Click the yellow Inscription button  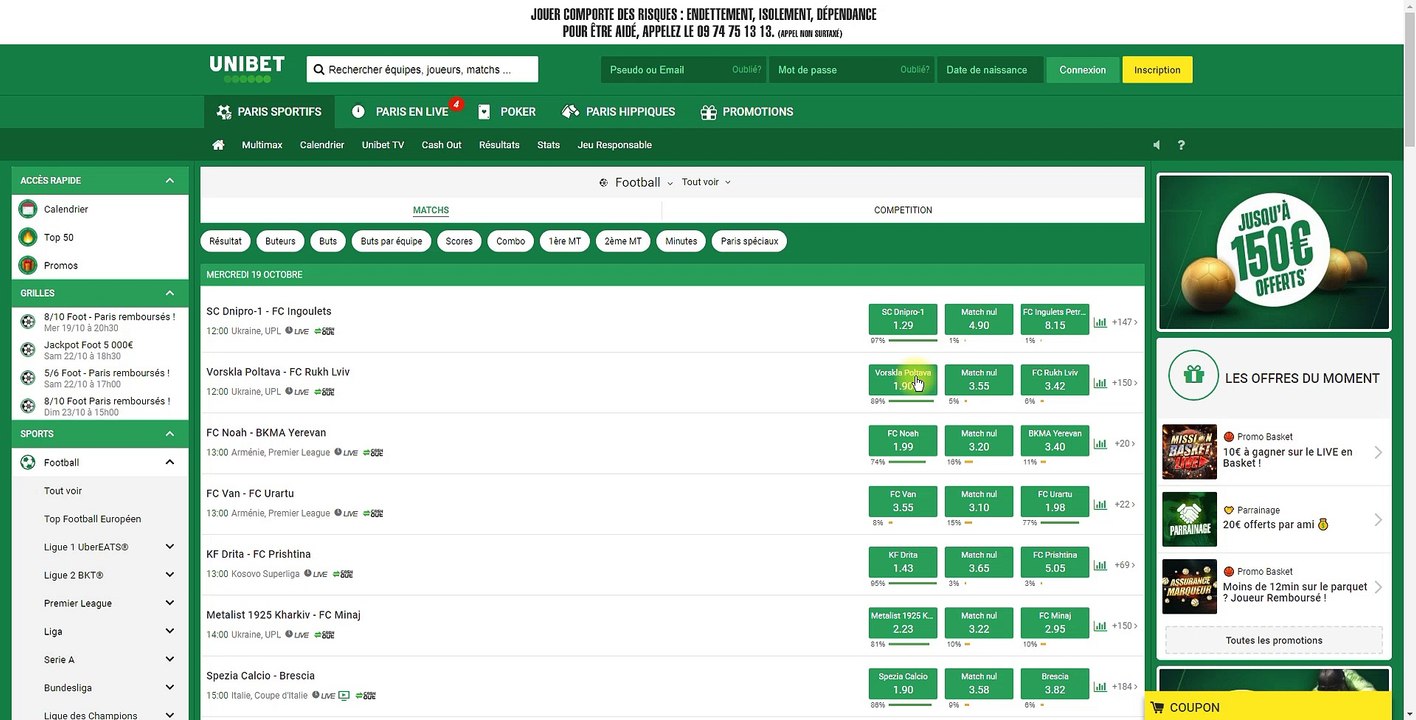coord(1157,70)
